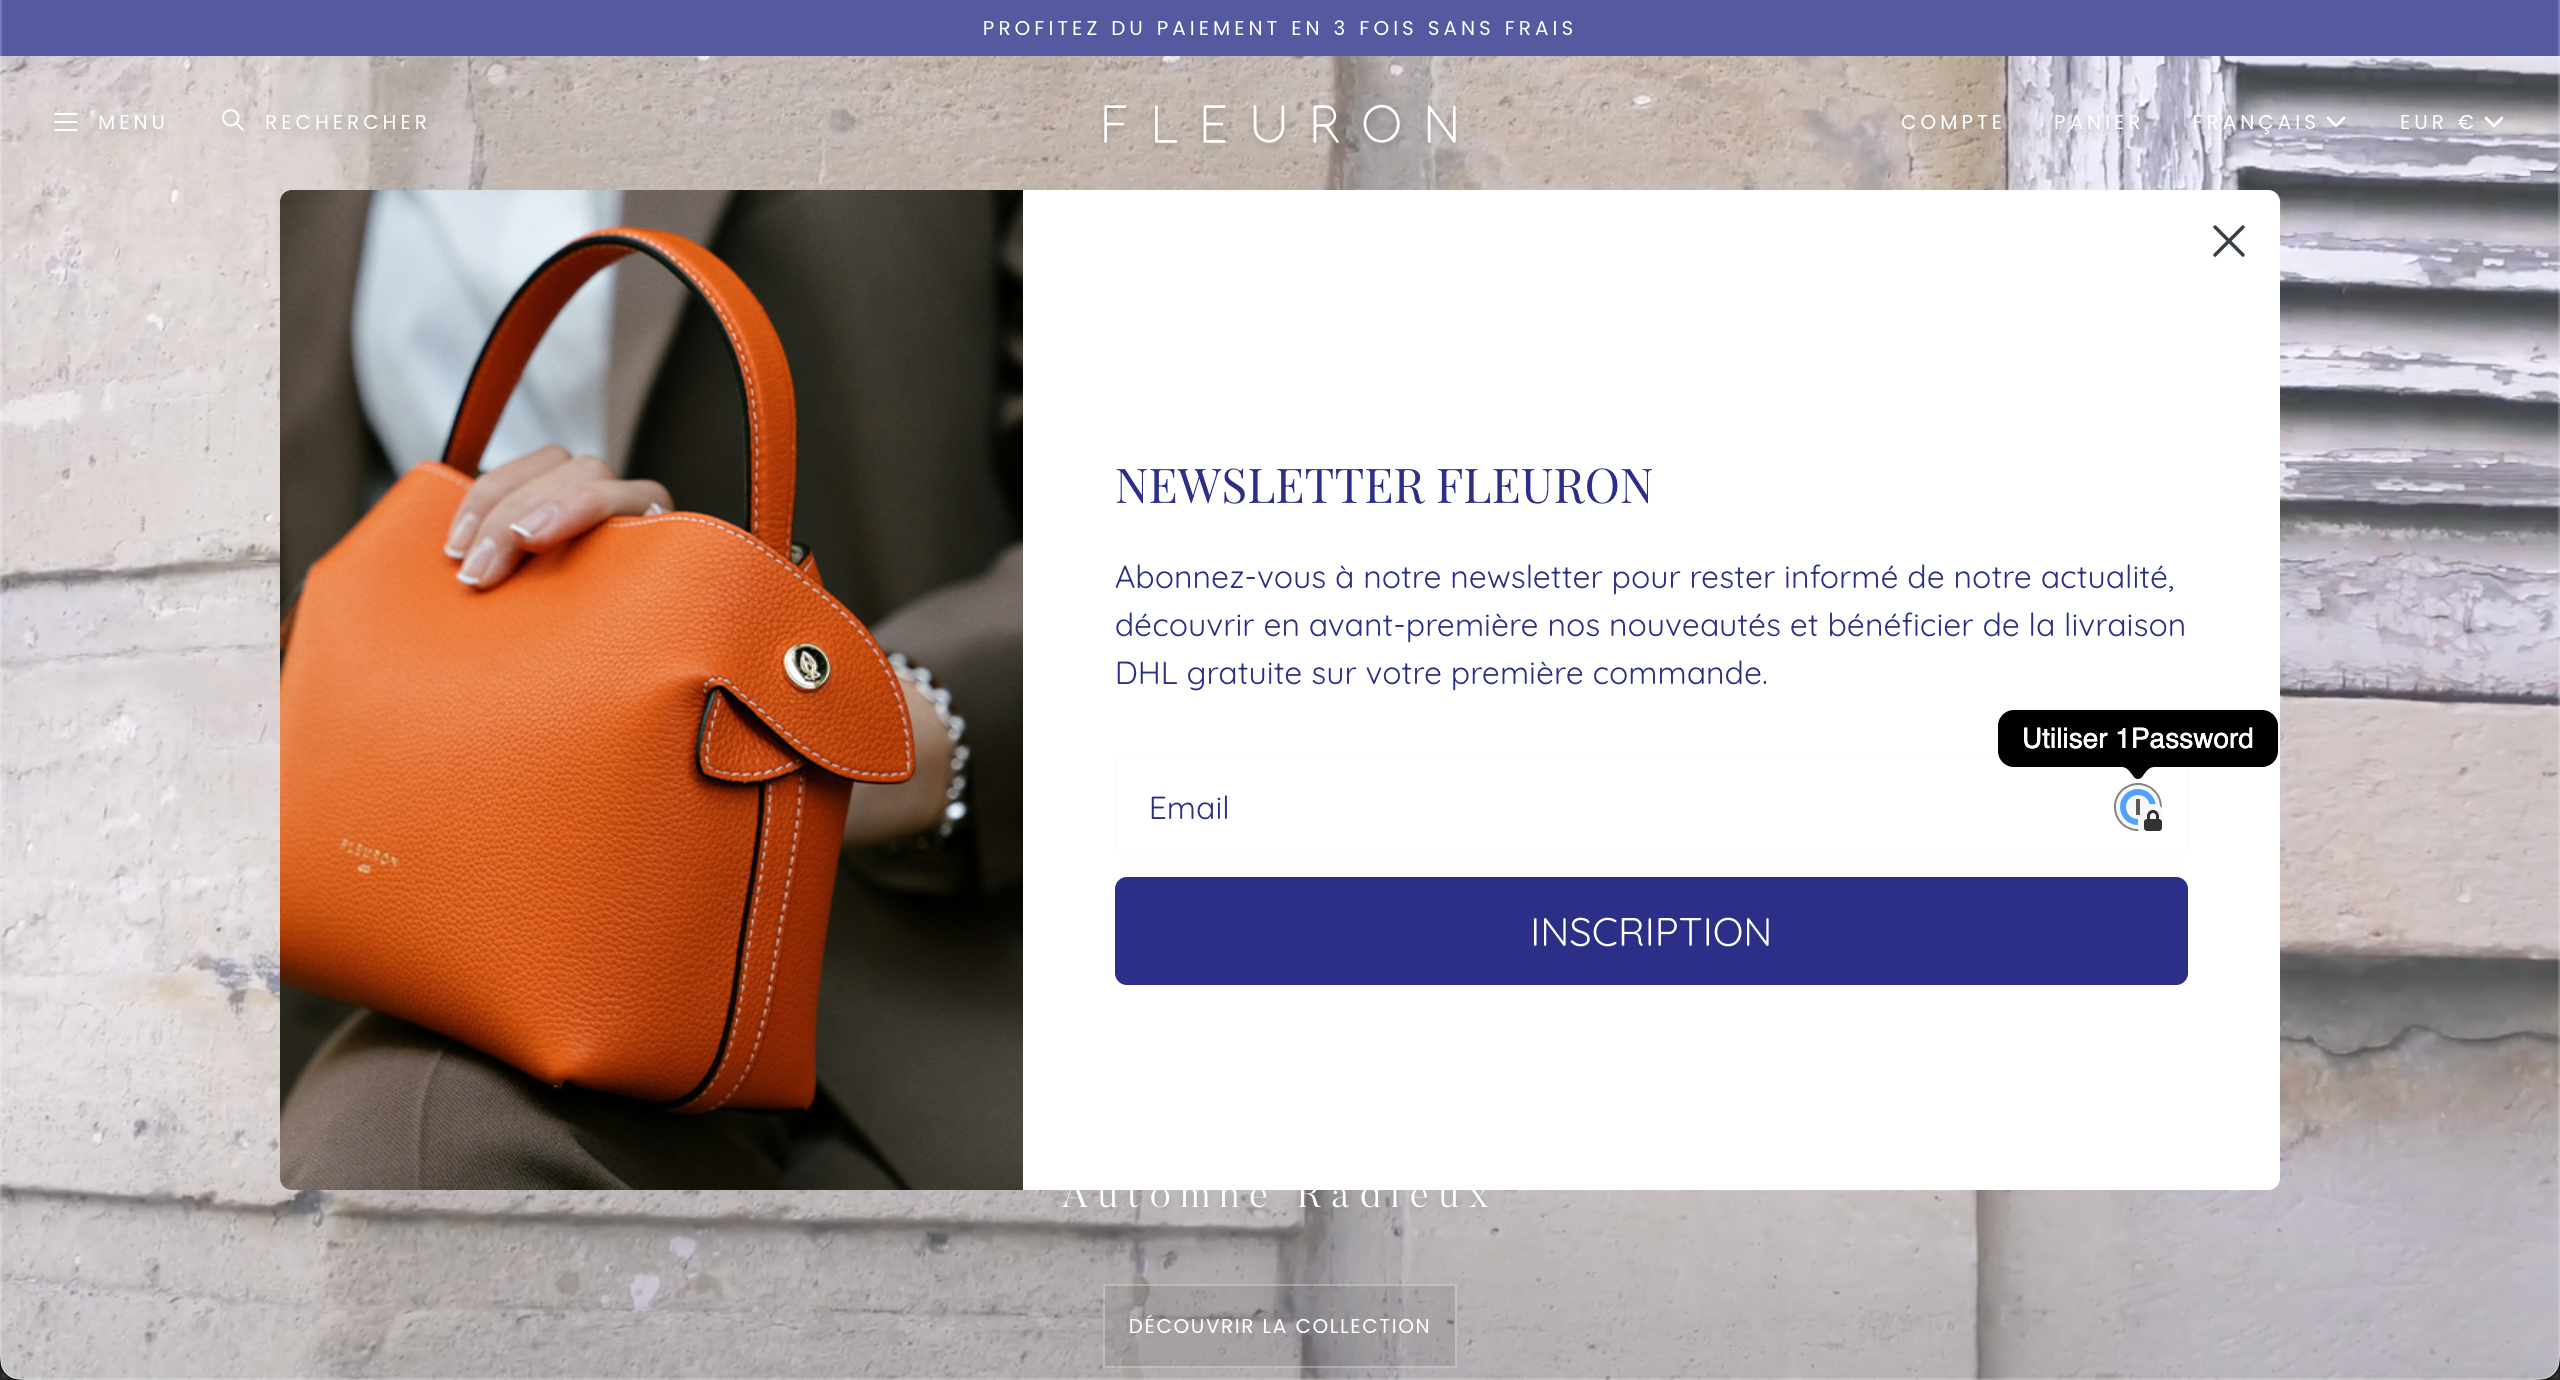Open the PANIER cart link

(x=2098, y=122)
